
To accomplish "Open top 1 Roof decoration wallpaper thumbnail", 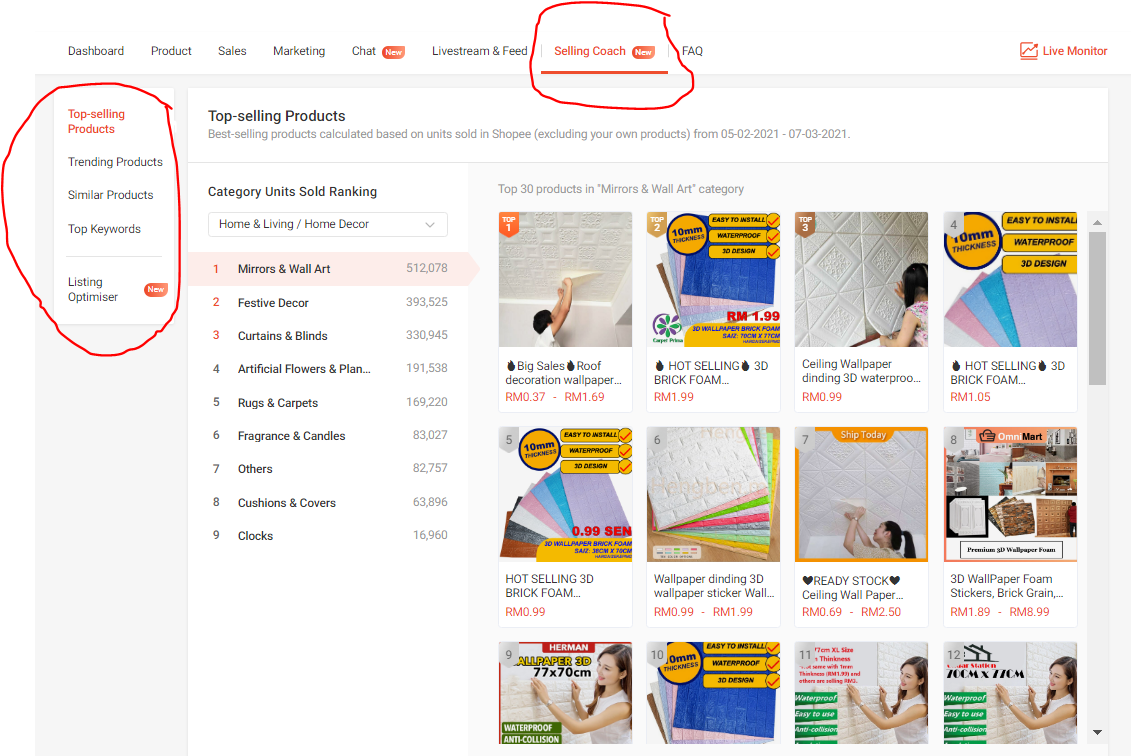I will coord(566,279).
